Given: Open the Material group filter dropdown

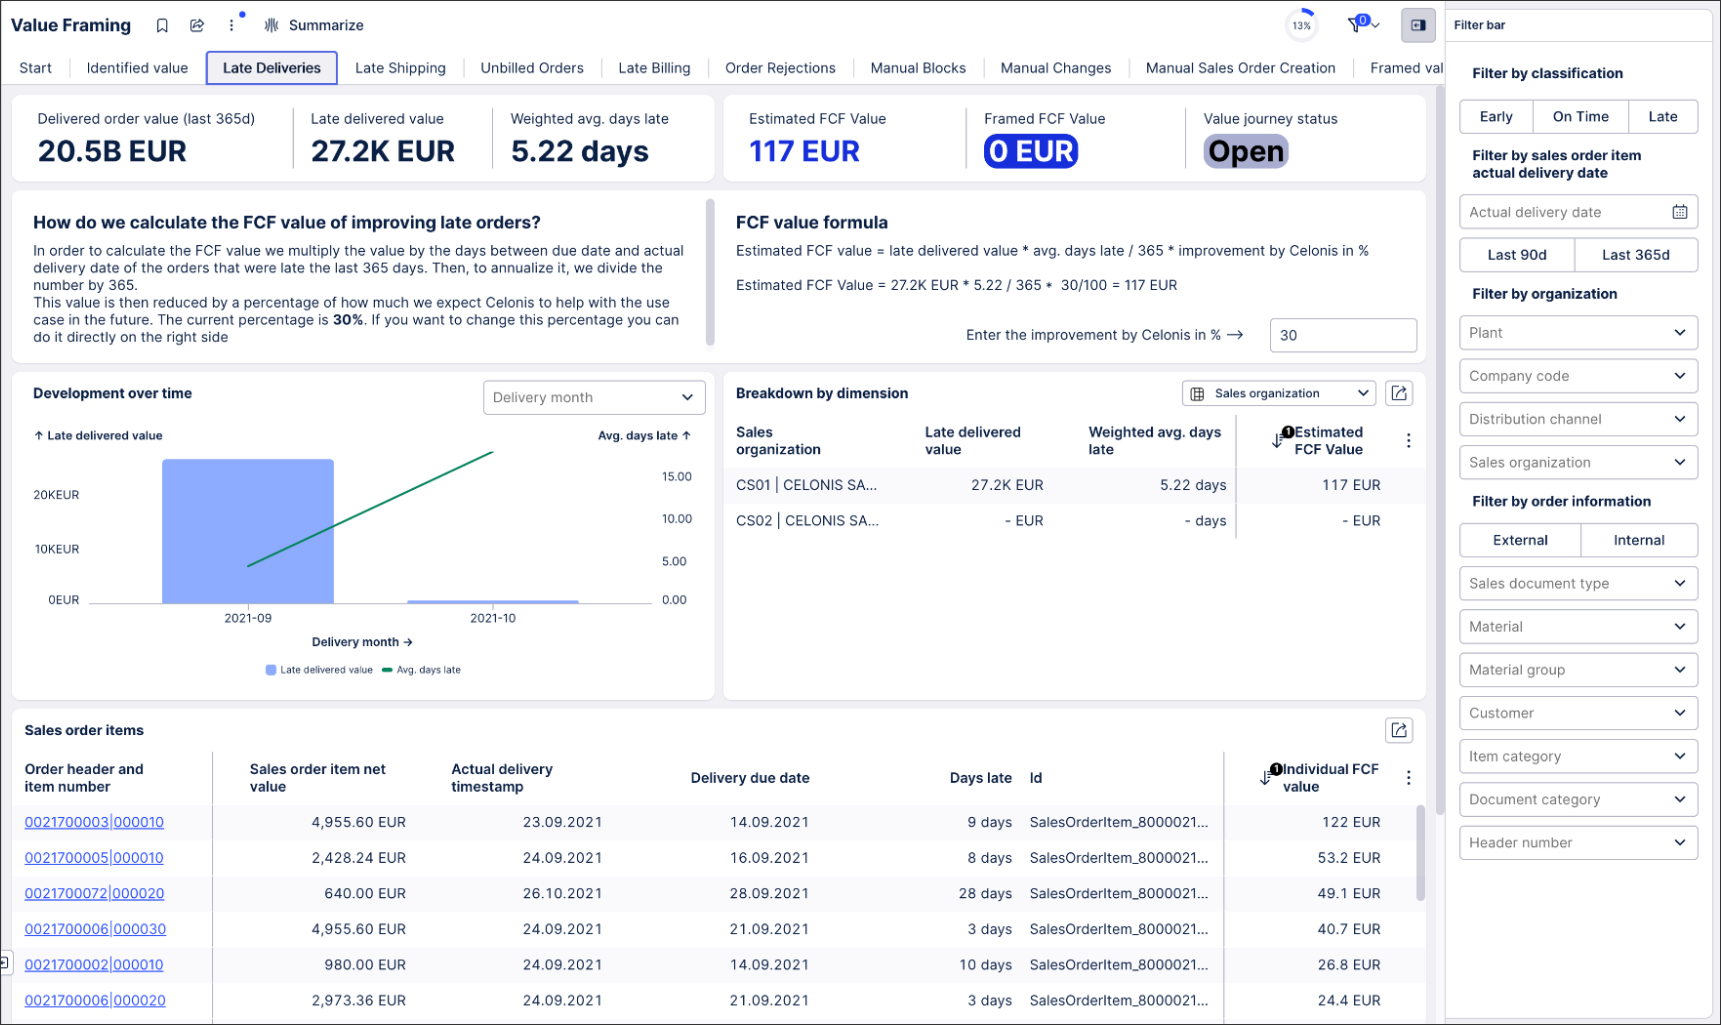Looking at the screenshot, I should [1578, 670].
